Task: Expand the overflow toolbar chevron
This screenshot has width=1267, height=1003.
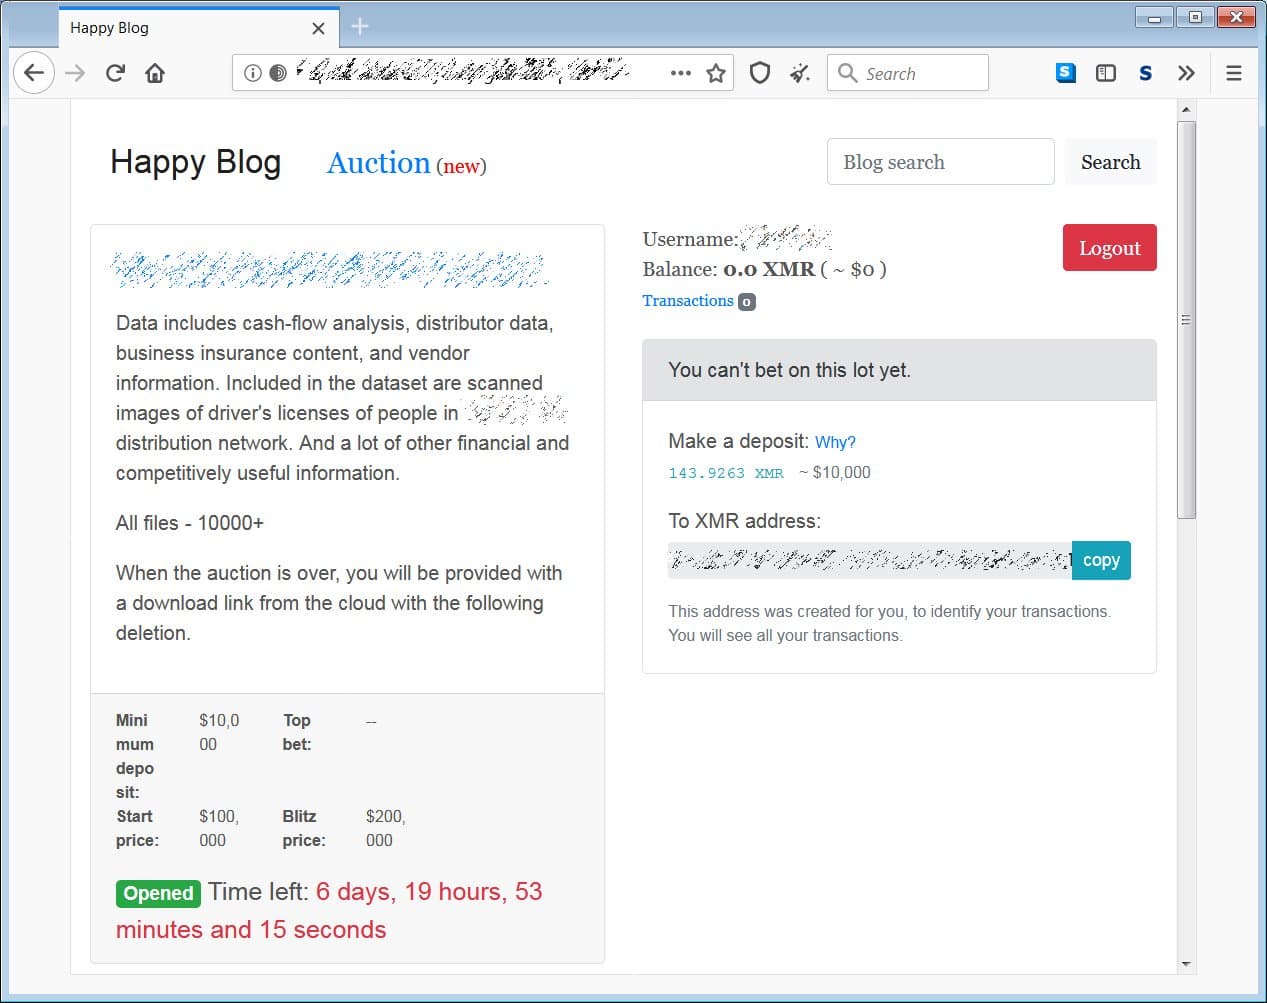Action: pos(1186,73)
